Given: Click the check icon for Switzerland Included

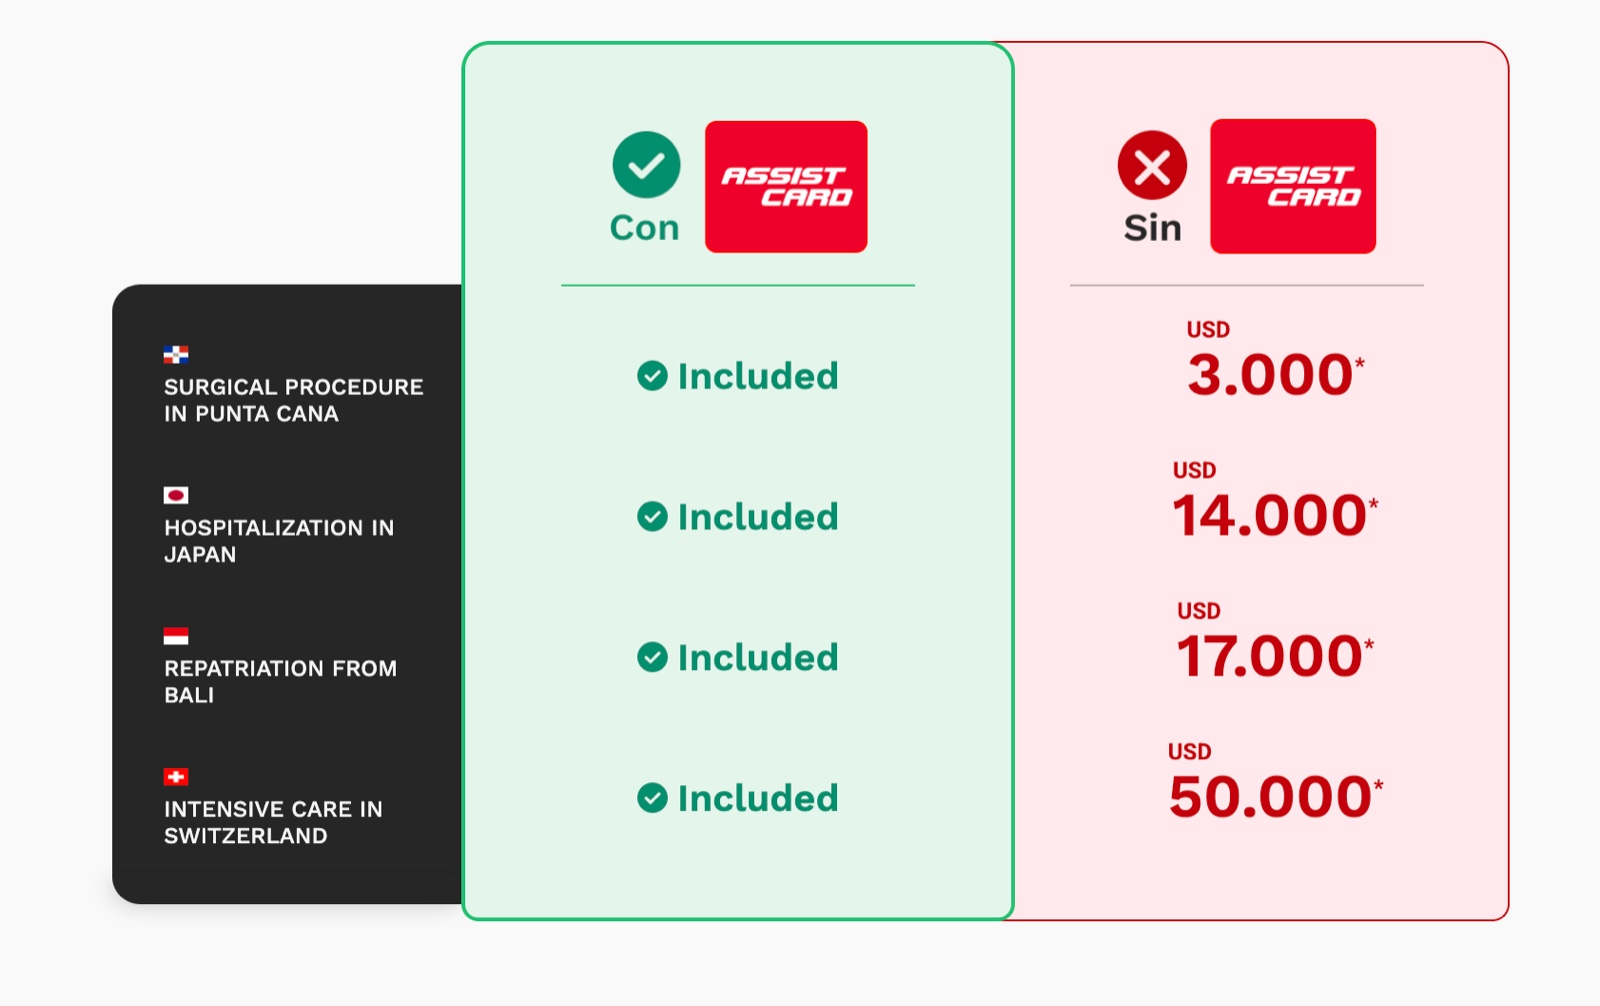Looking at the screenshot, I should tap(652, 798).
